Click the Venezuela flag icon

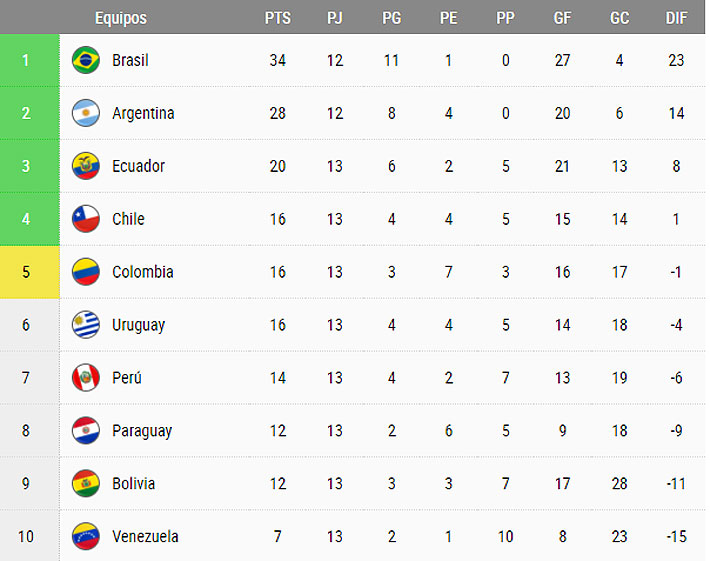(x=86, y=537)
